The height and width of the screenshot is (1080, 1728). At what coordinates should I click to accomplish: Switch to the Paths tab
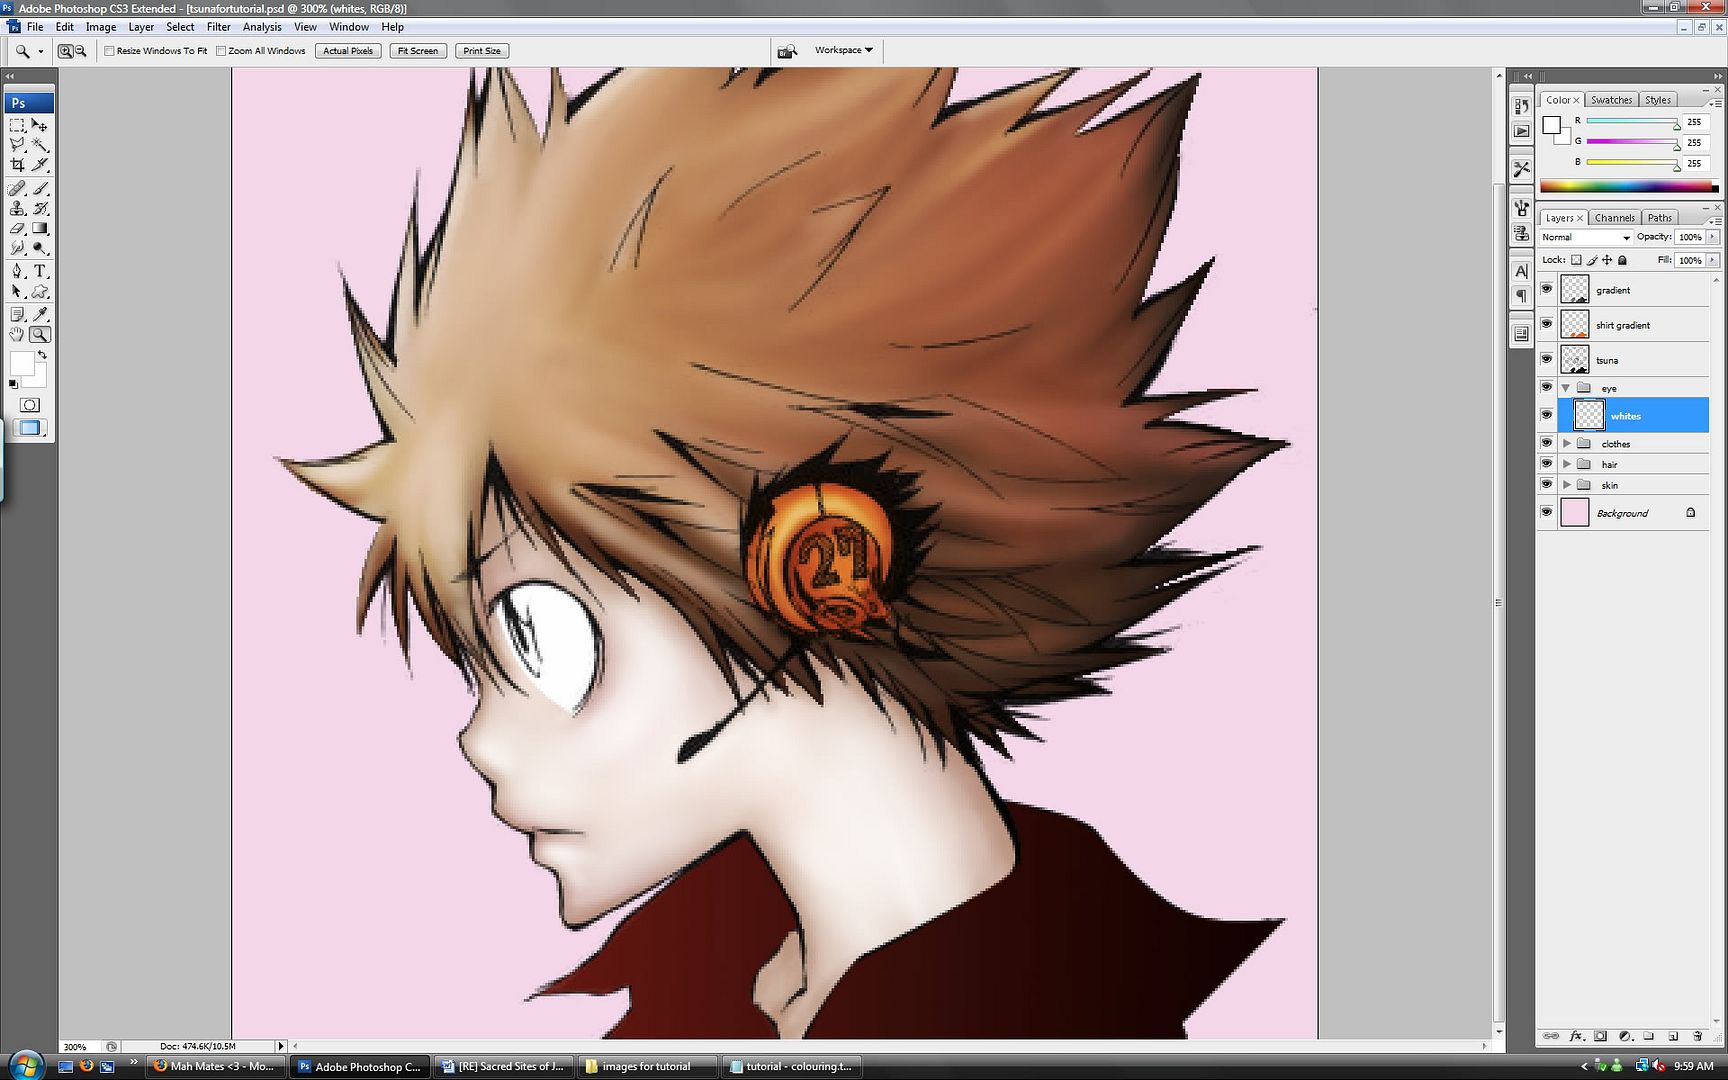[1659, 218]
